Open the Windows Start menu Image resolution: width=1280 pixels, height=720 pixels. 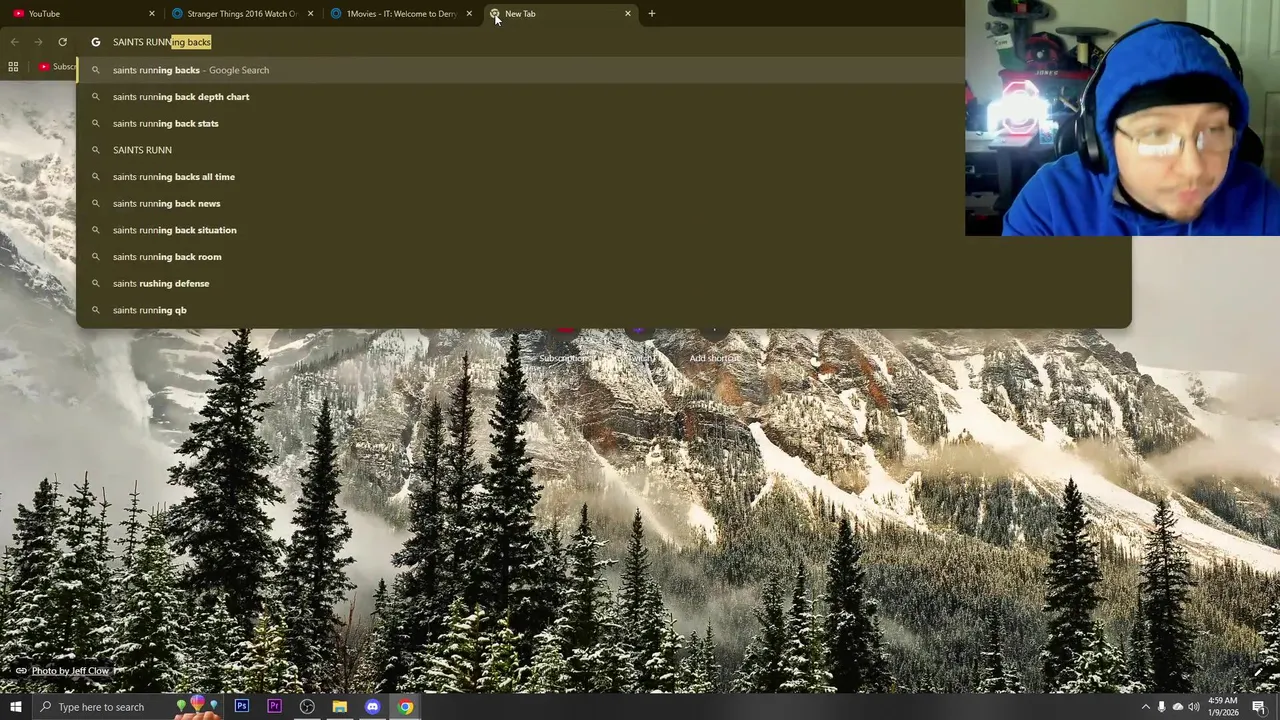pyautogui.click(x=15, y=707)
